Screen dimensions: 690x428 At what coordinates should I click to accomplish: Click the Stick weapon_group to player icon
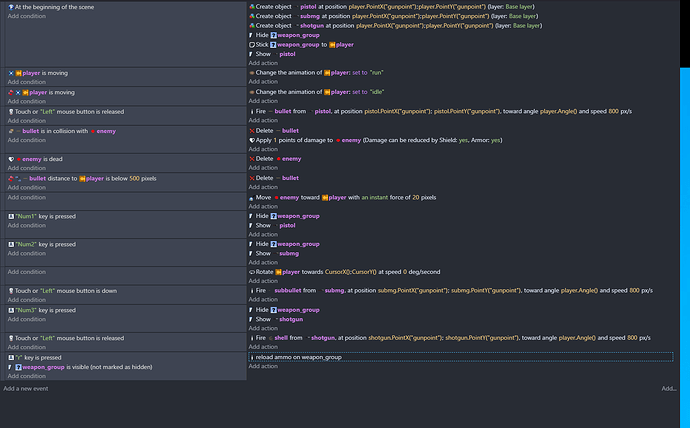(251, 45)
